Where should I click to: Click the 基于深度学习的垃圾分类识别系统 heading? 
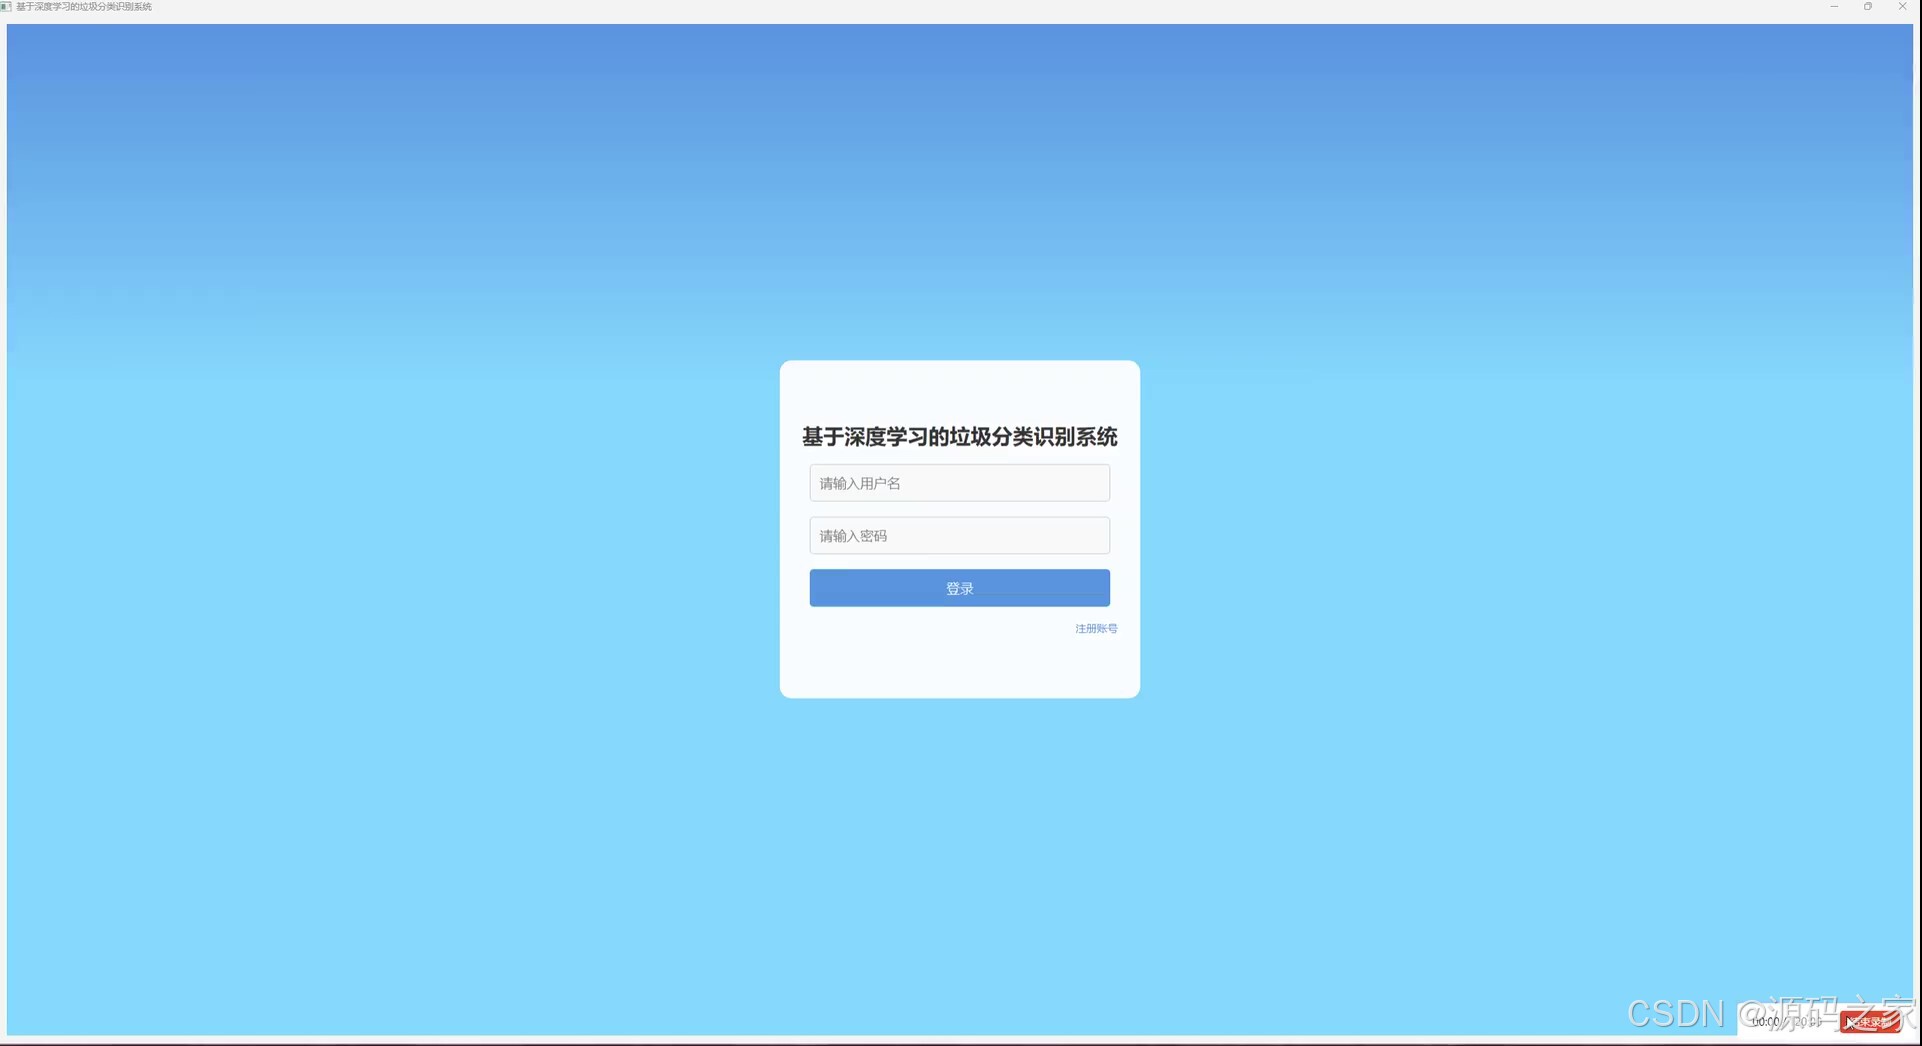958,437
